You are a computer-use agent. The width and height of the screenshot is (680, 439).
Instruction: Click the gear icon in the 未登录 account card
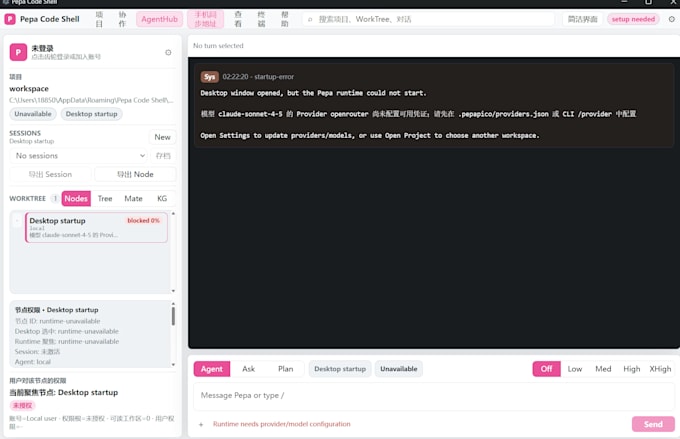click(x=168, y=52)
